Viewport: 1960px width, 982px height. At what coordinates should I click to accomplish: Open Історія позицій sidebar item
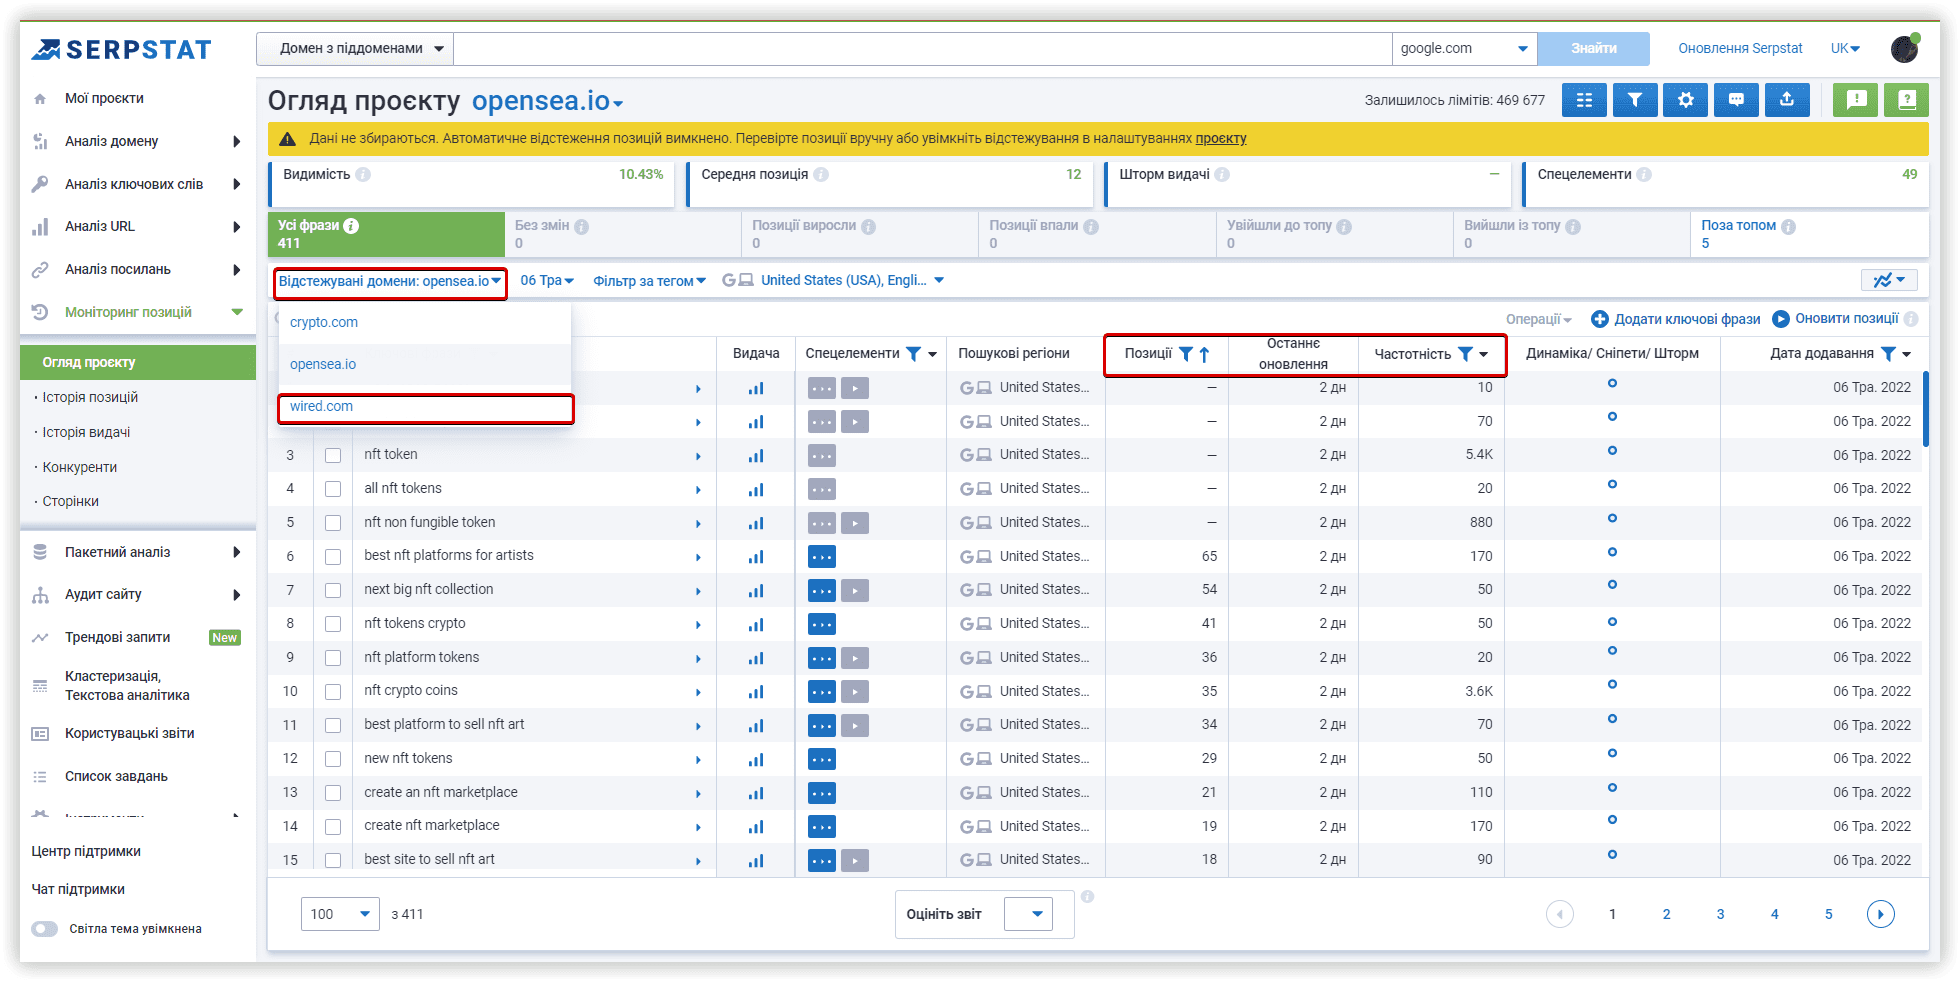(x=90, y=397)
